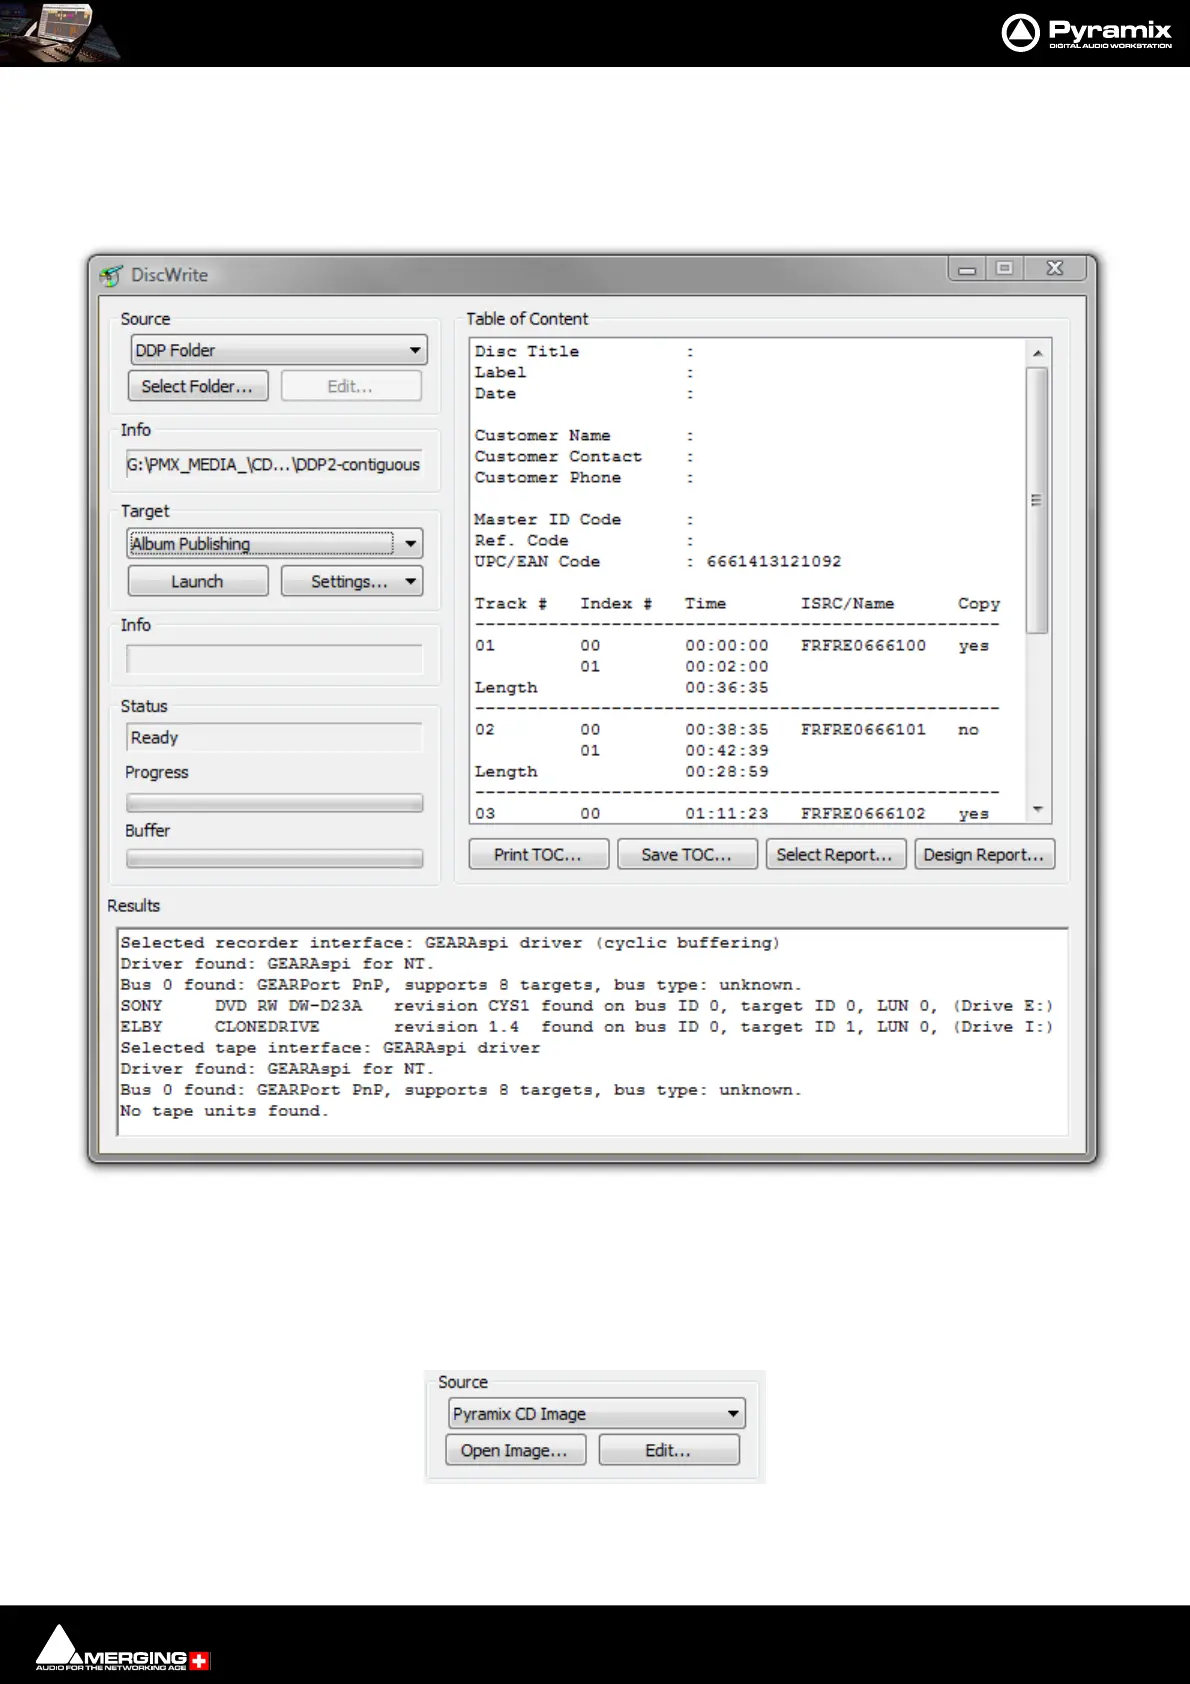Image resolution: width=1190 pixels, height=1684 pixels.
Task: Open Design Report editor
Action: click(984, 855)
